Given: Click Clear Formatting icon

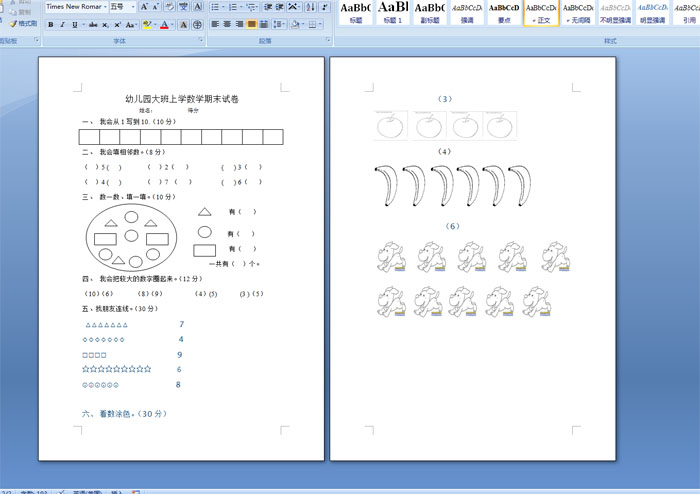Looking at the screenshot, I should coord(170,7).
